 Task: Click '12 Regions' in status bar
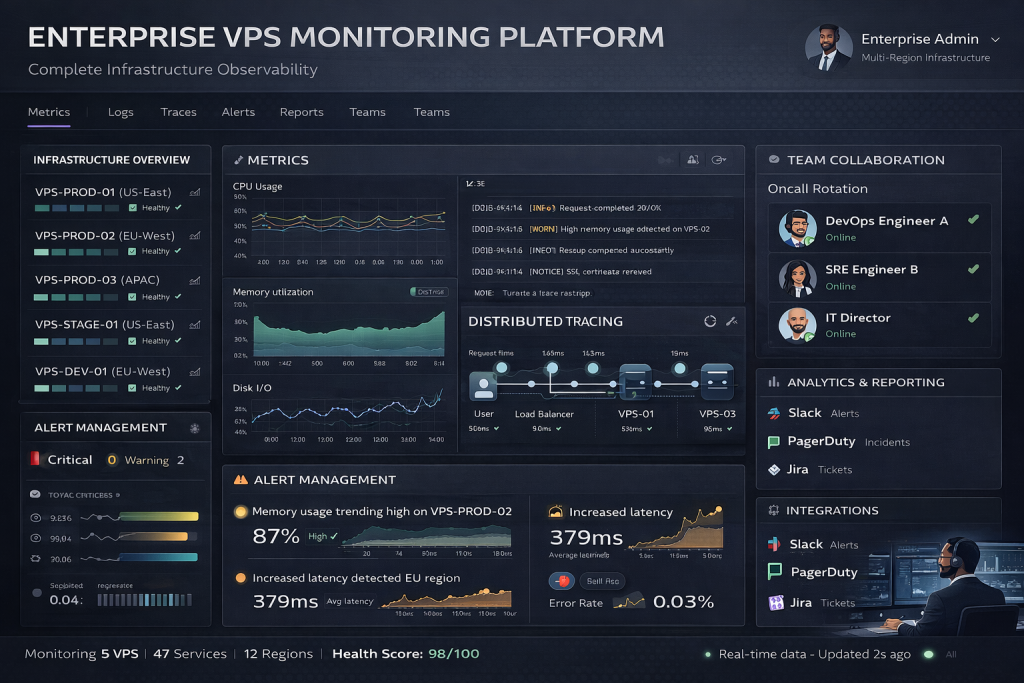coord(278,654)
